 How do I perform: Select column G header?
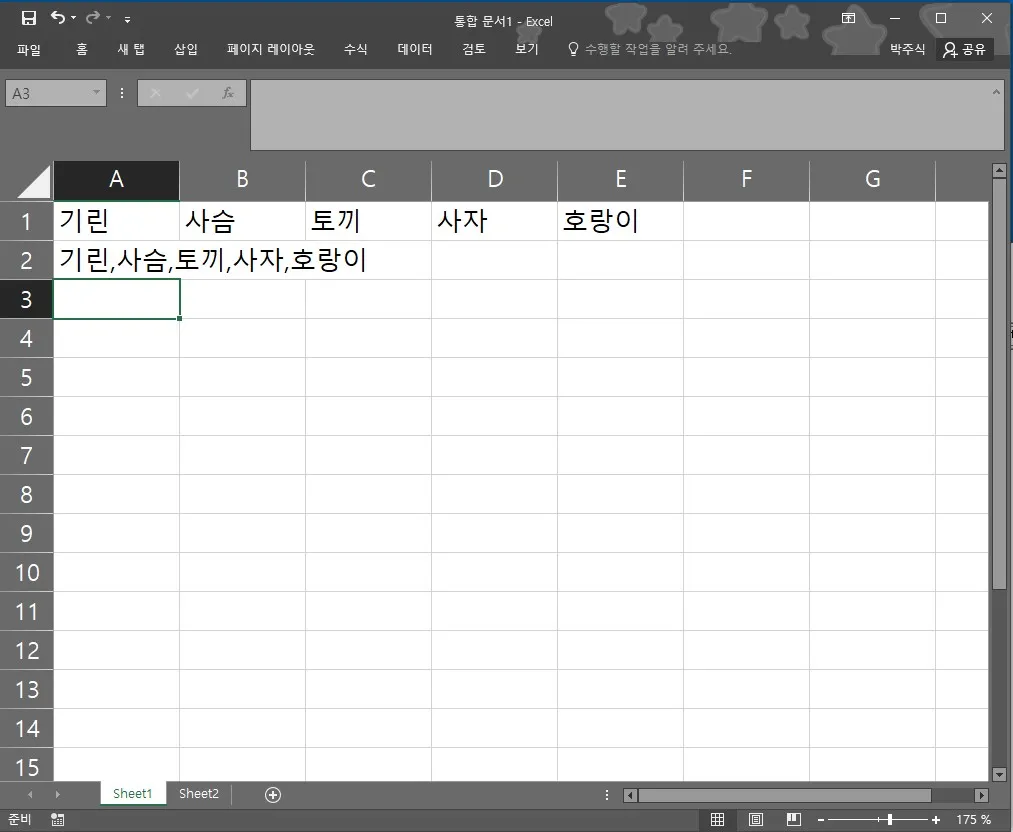point(873,180)
